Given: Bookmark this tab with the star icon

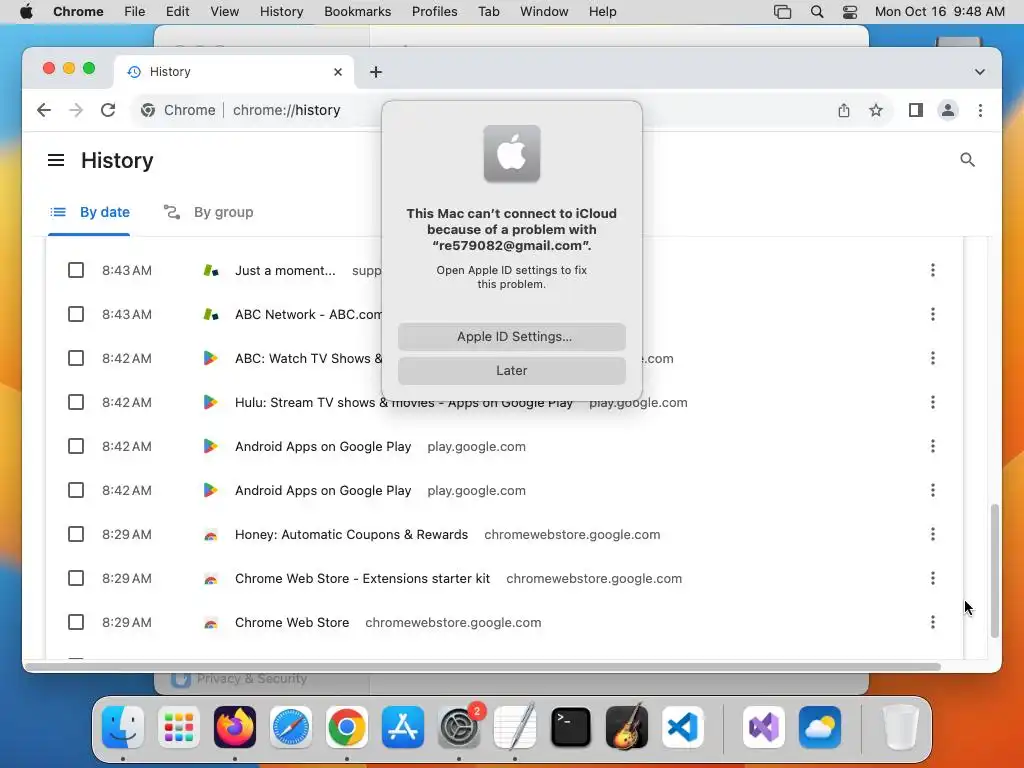Looking at the screenshot, I should pyautogui.click(x=876, y=110).
